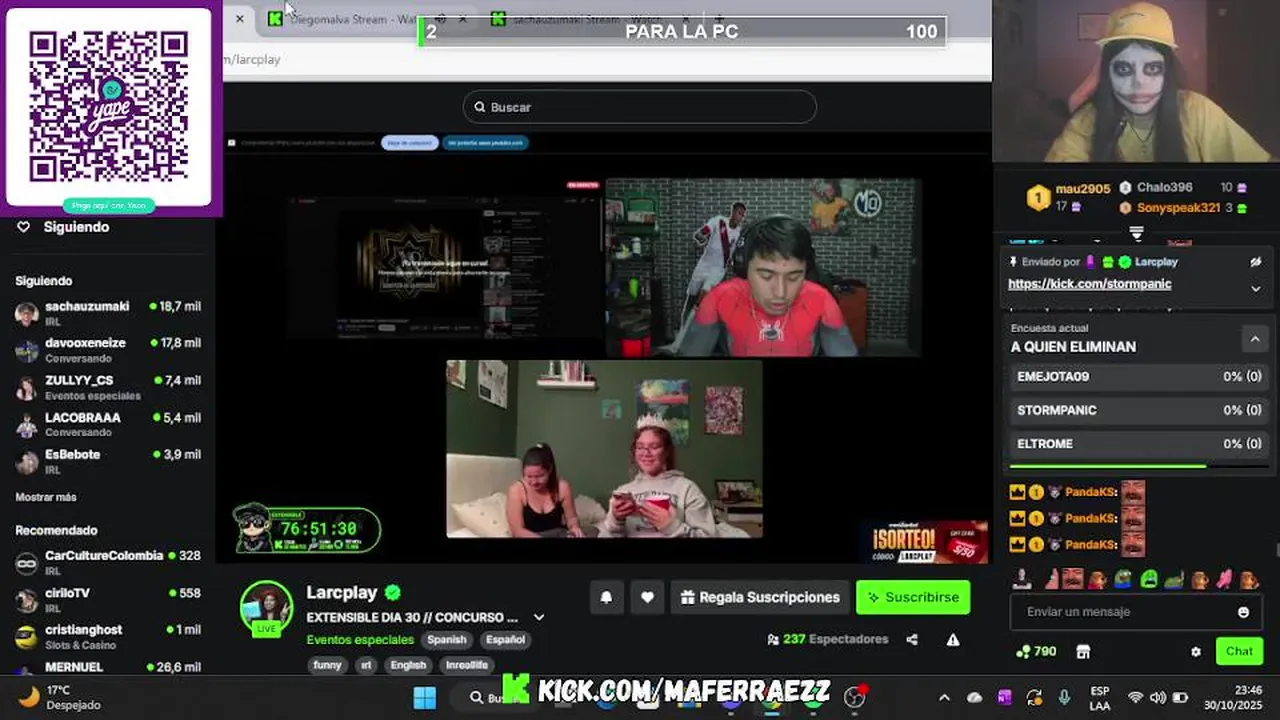
Task: Switch to the sachauzumaki Stream browser tab
Action: [590, 19]
